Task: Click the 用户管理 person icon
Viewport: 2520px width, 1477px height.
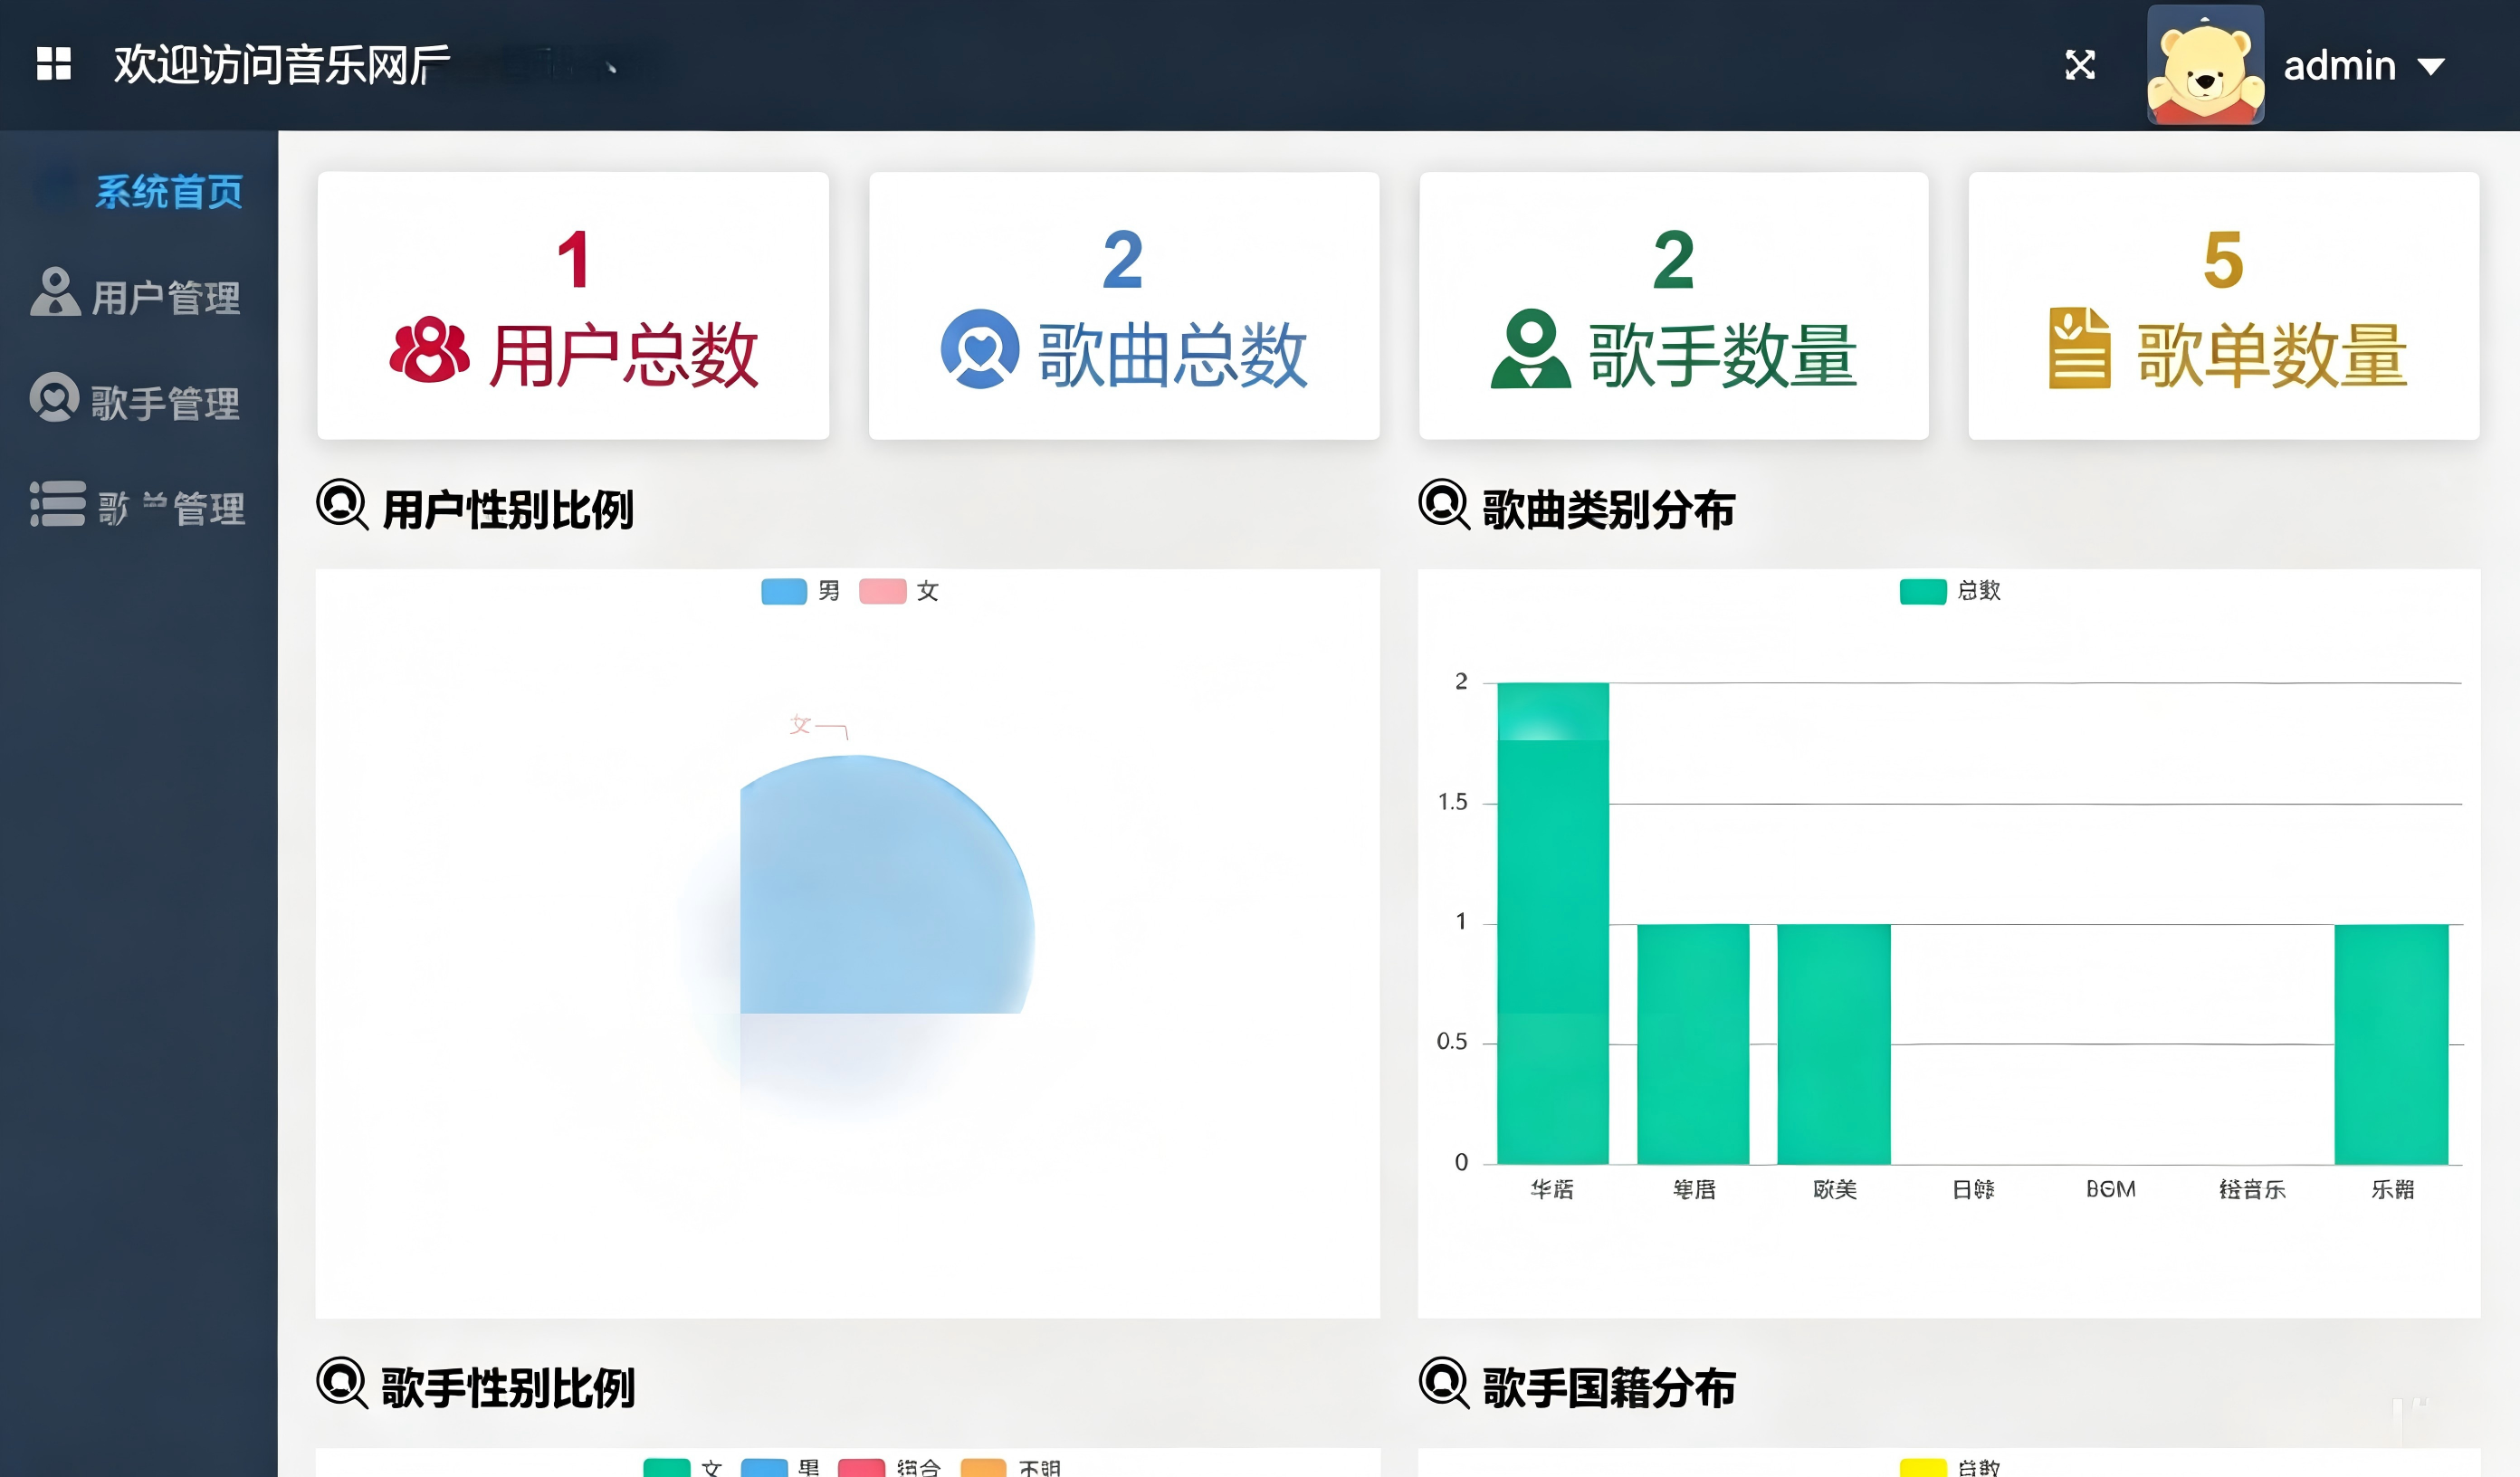Action: tap(55, 292)
